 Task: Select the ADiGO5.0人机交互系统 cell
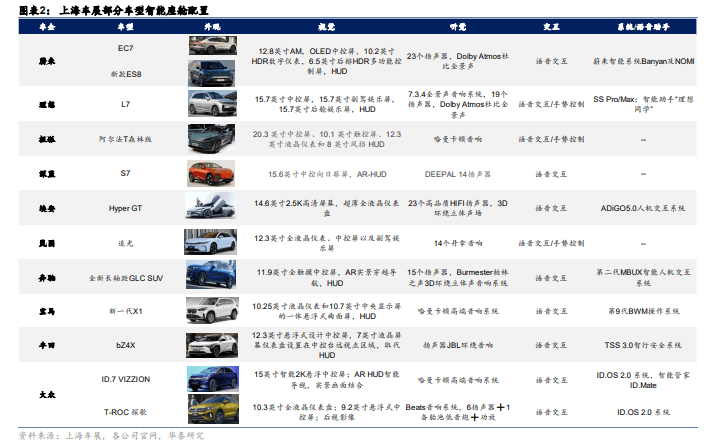644,208
